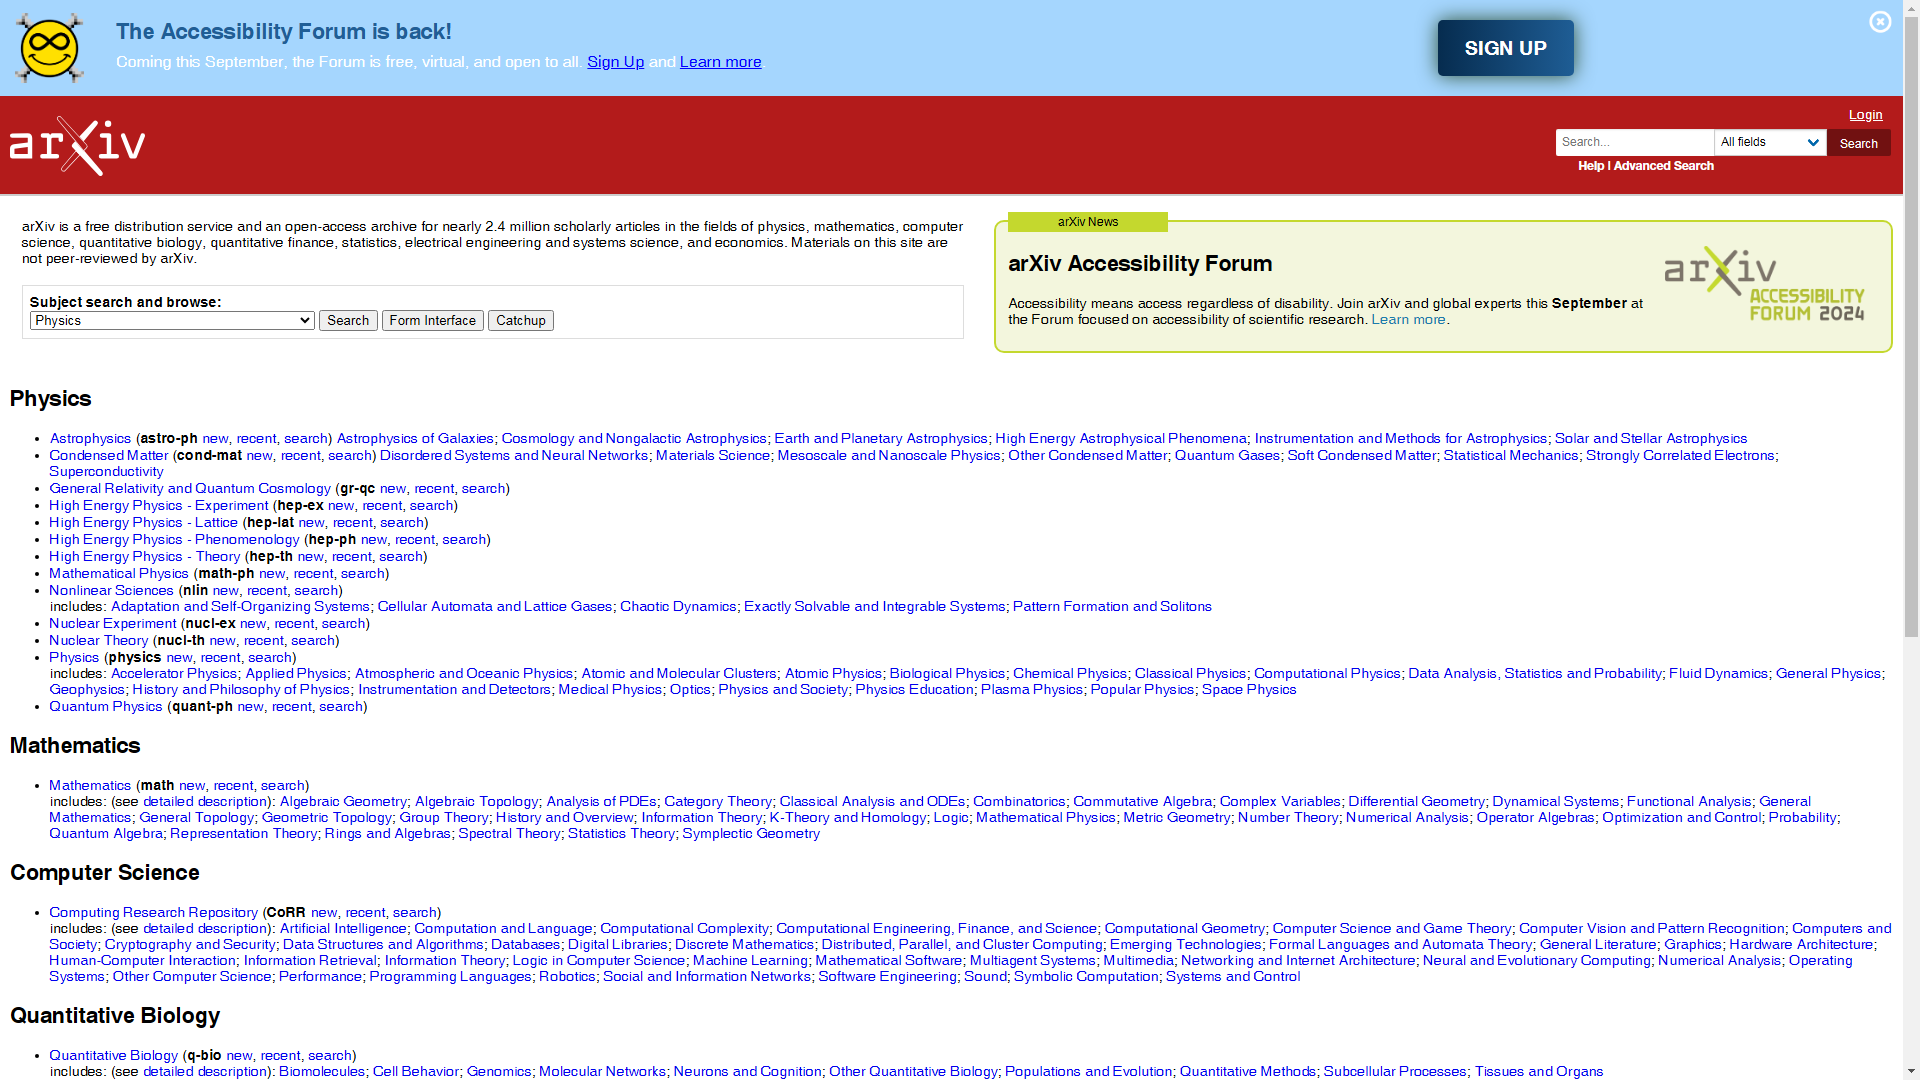Open Mathematics detailed description
The height and width of the screenshot is (1080, 1920).
tap(205, 802)
